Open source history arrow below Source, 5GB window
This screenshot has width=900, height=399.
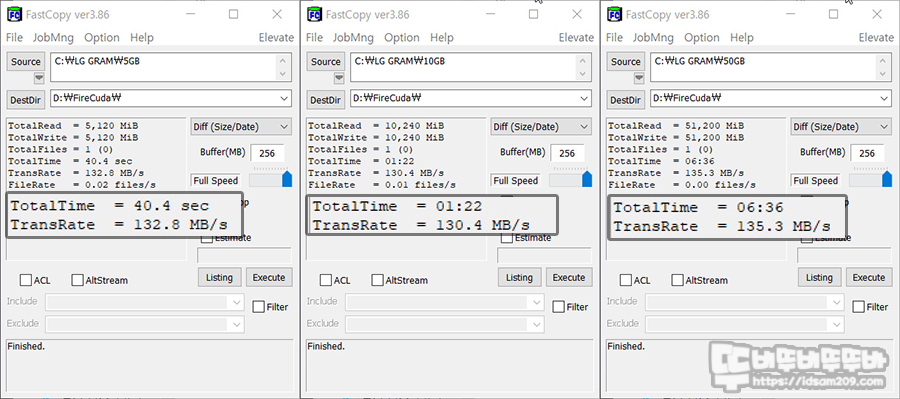point(39,78)
